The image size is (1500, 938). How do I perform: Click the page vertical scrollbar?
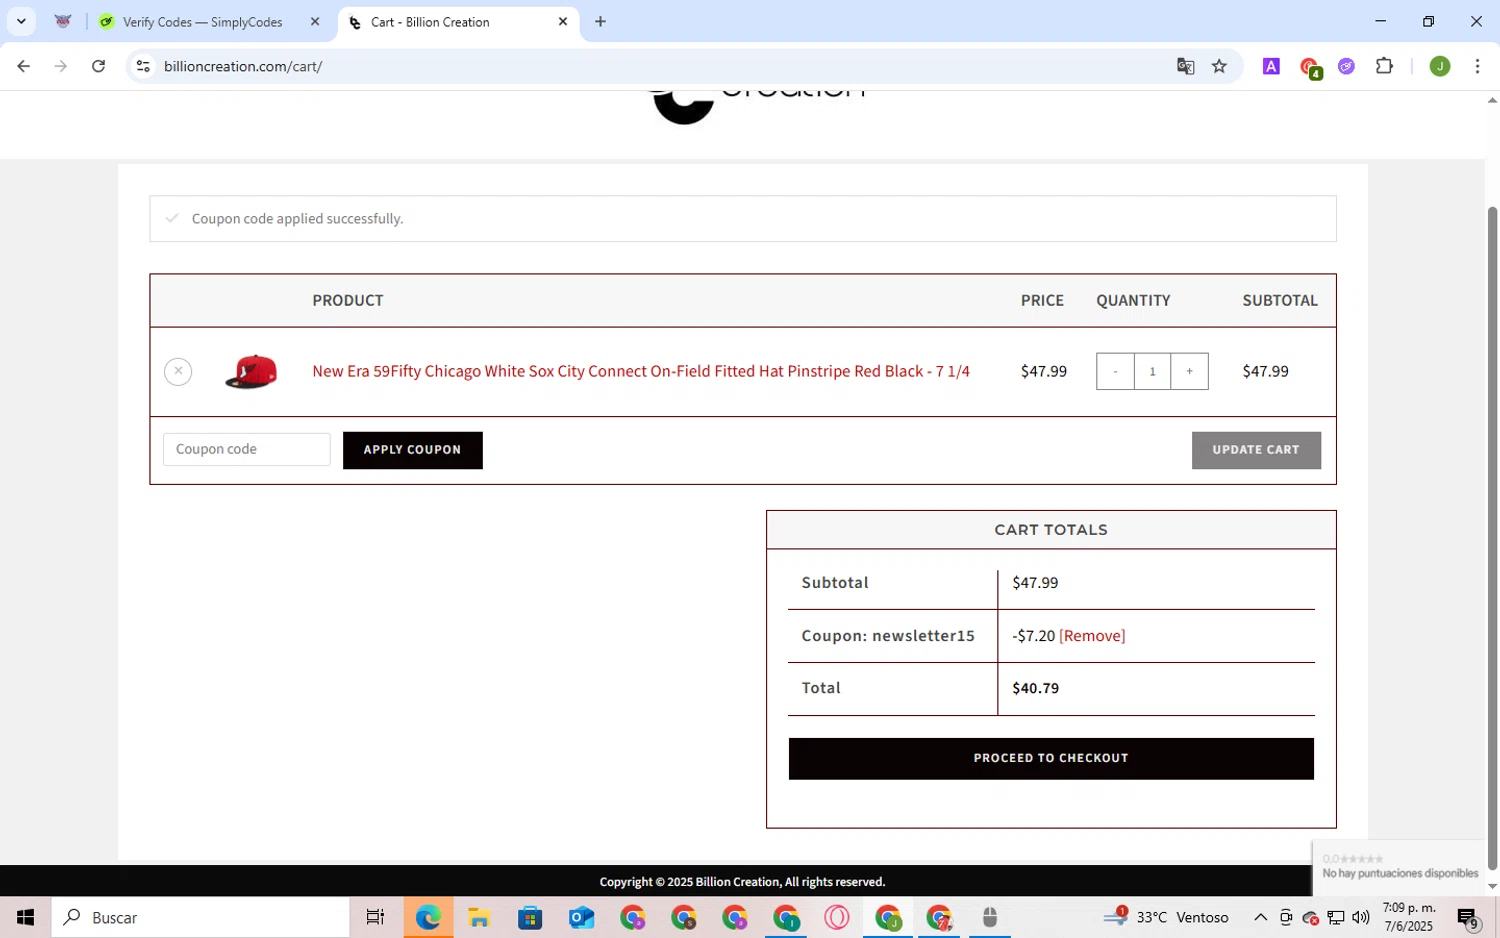(x=1493, y=538)
